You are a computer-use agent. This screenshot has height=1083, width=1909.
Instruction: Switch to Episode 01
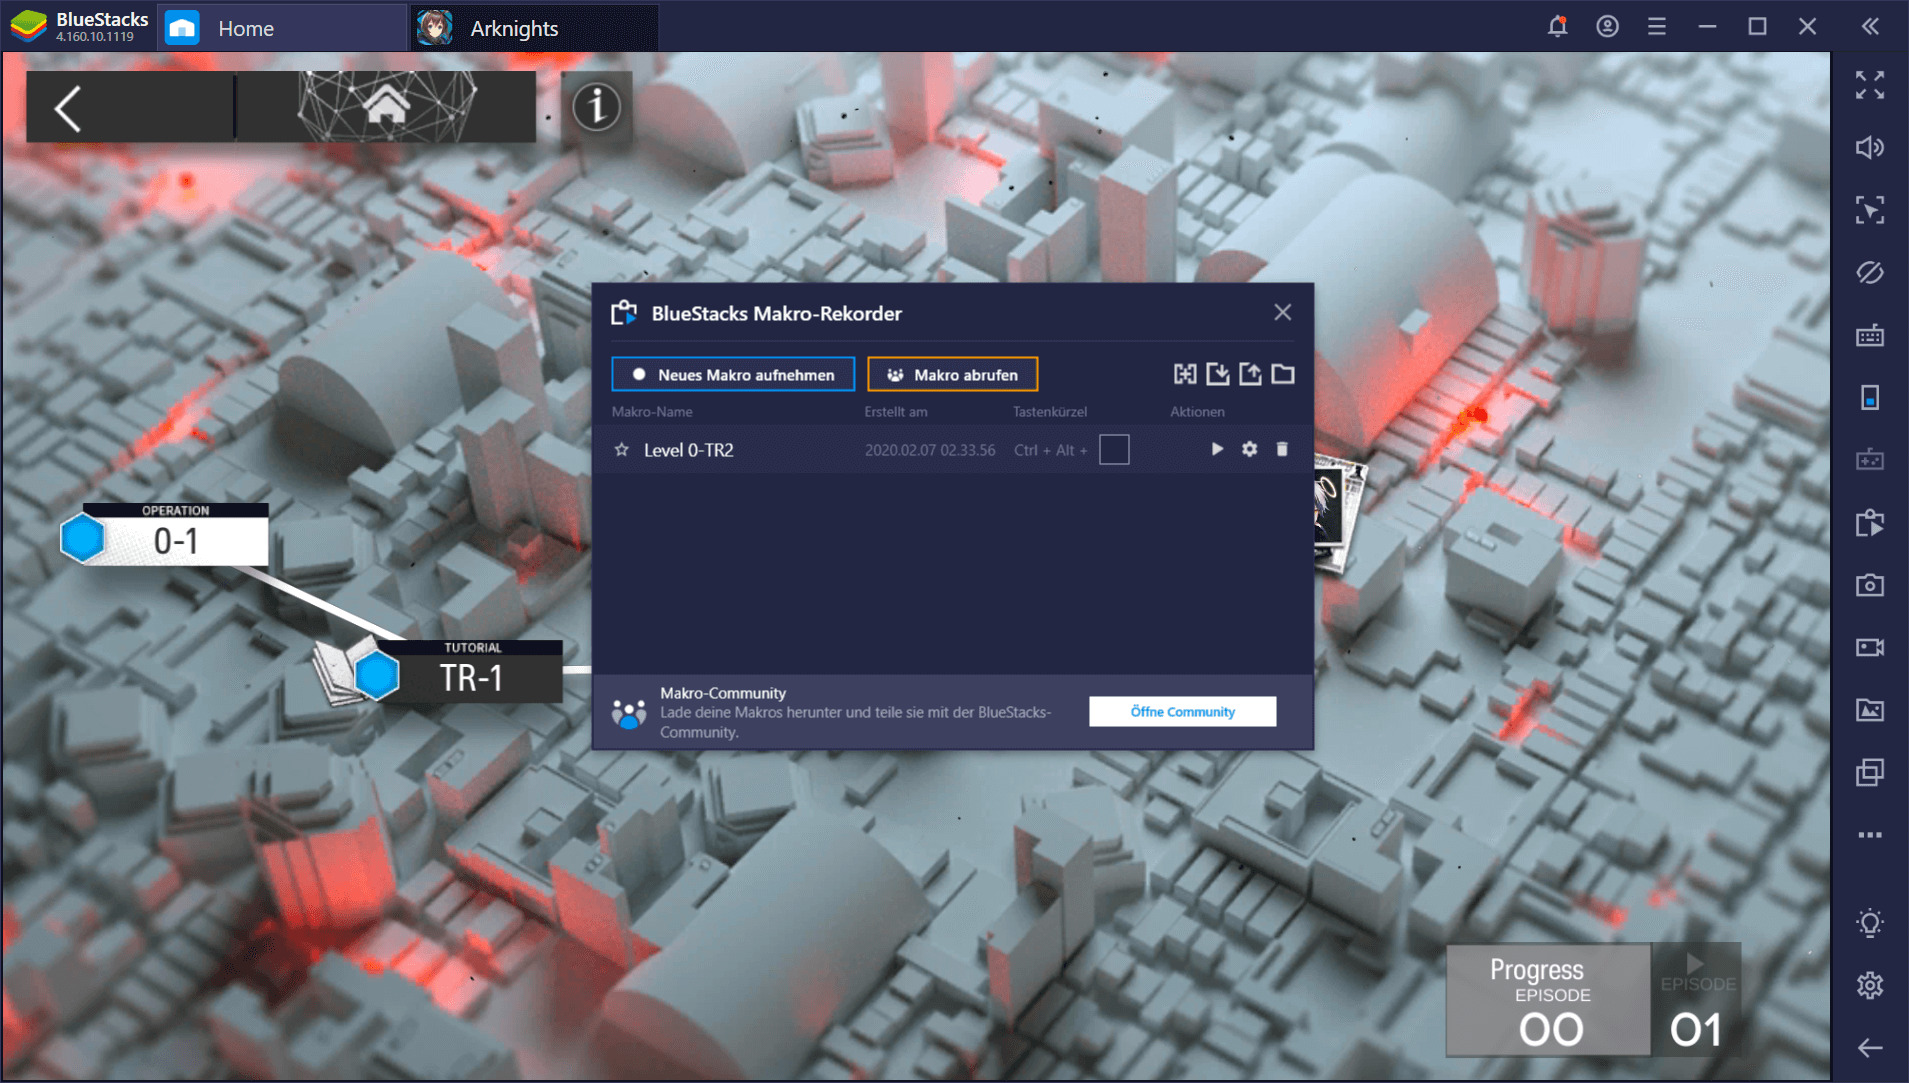click(1697, 1000)
